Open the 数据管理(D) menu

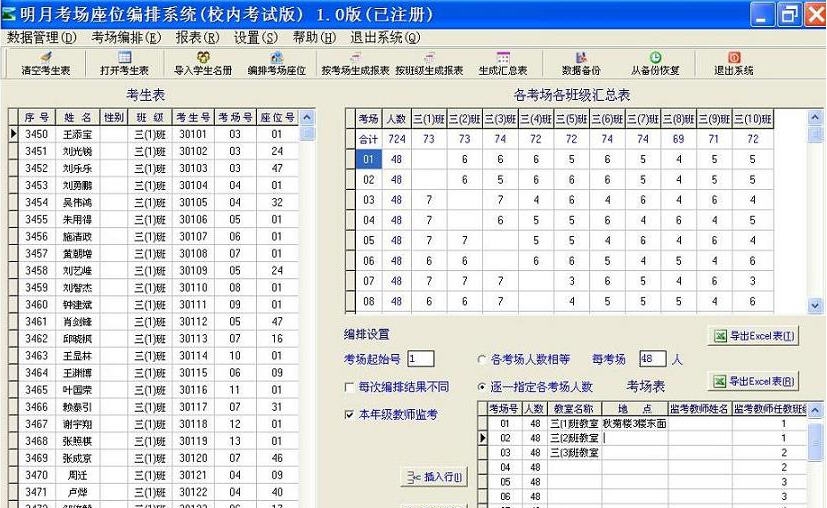(42, 37)
